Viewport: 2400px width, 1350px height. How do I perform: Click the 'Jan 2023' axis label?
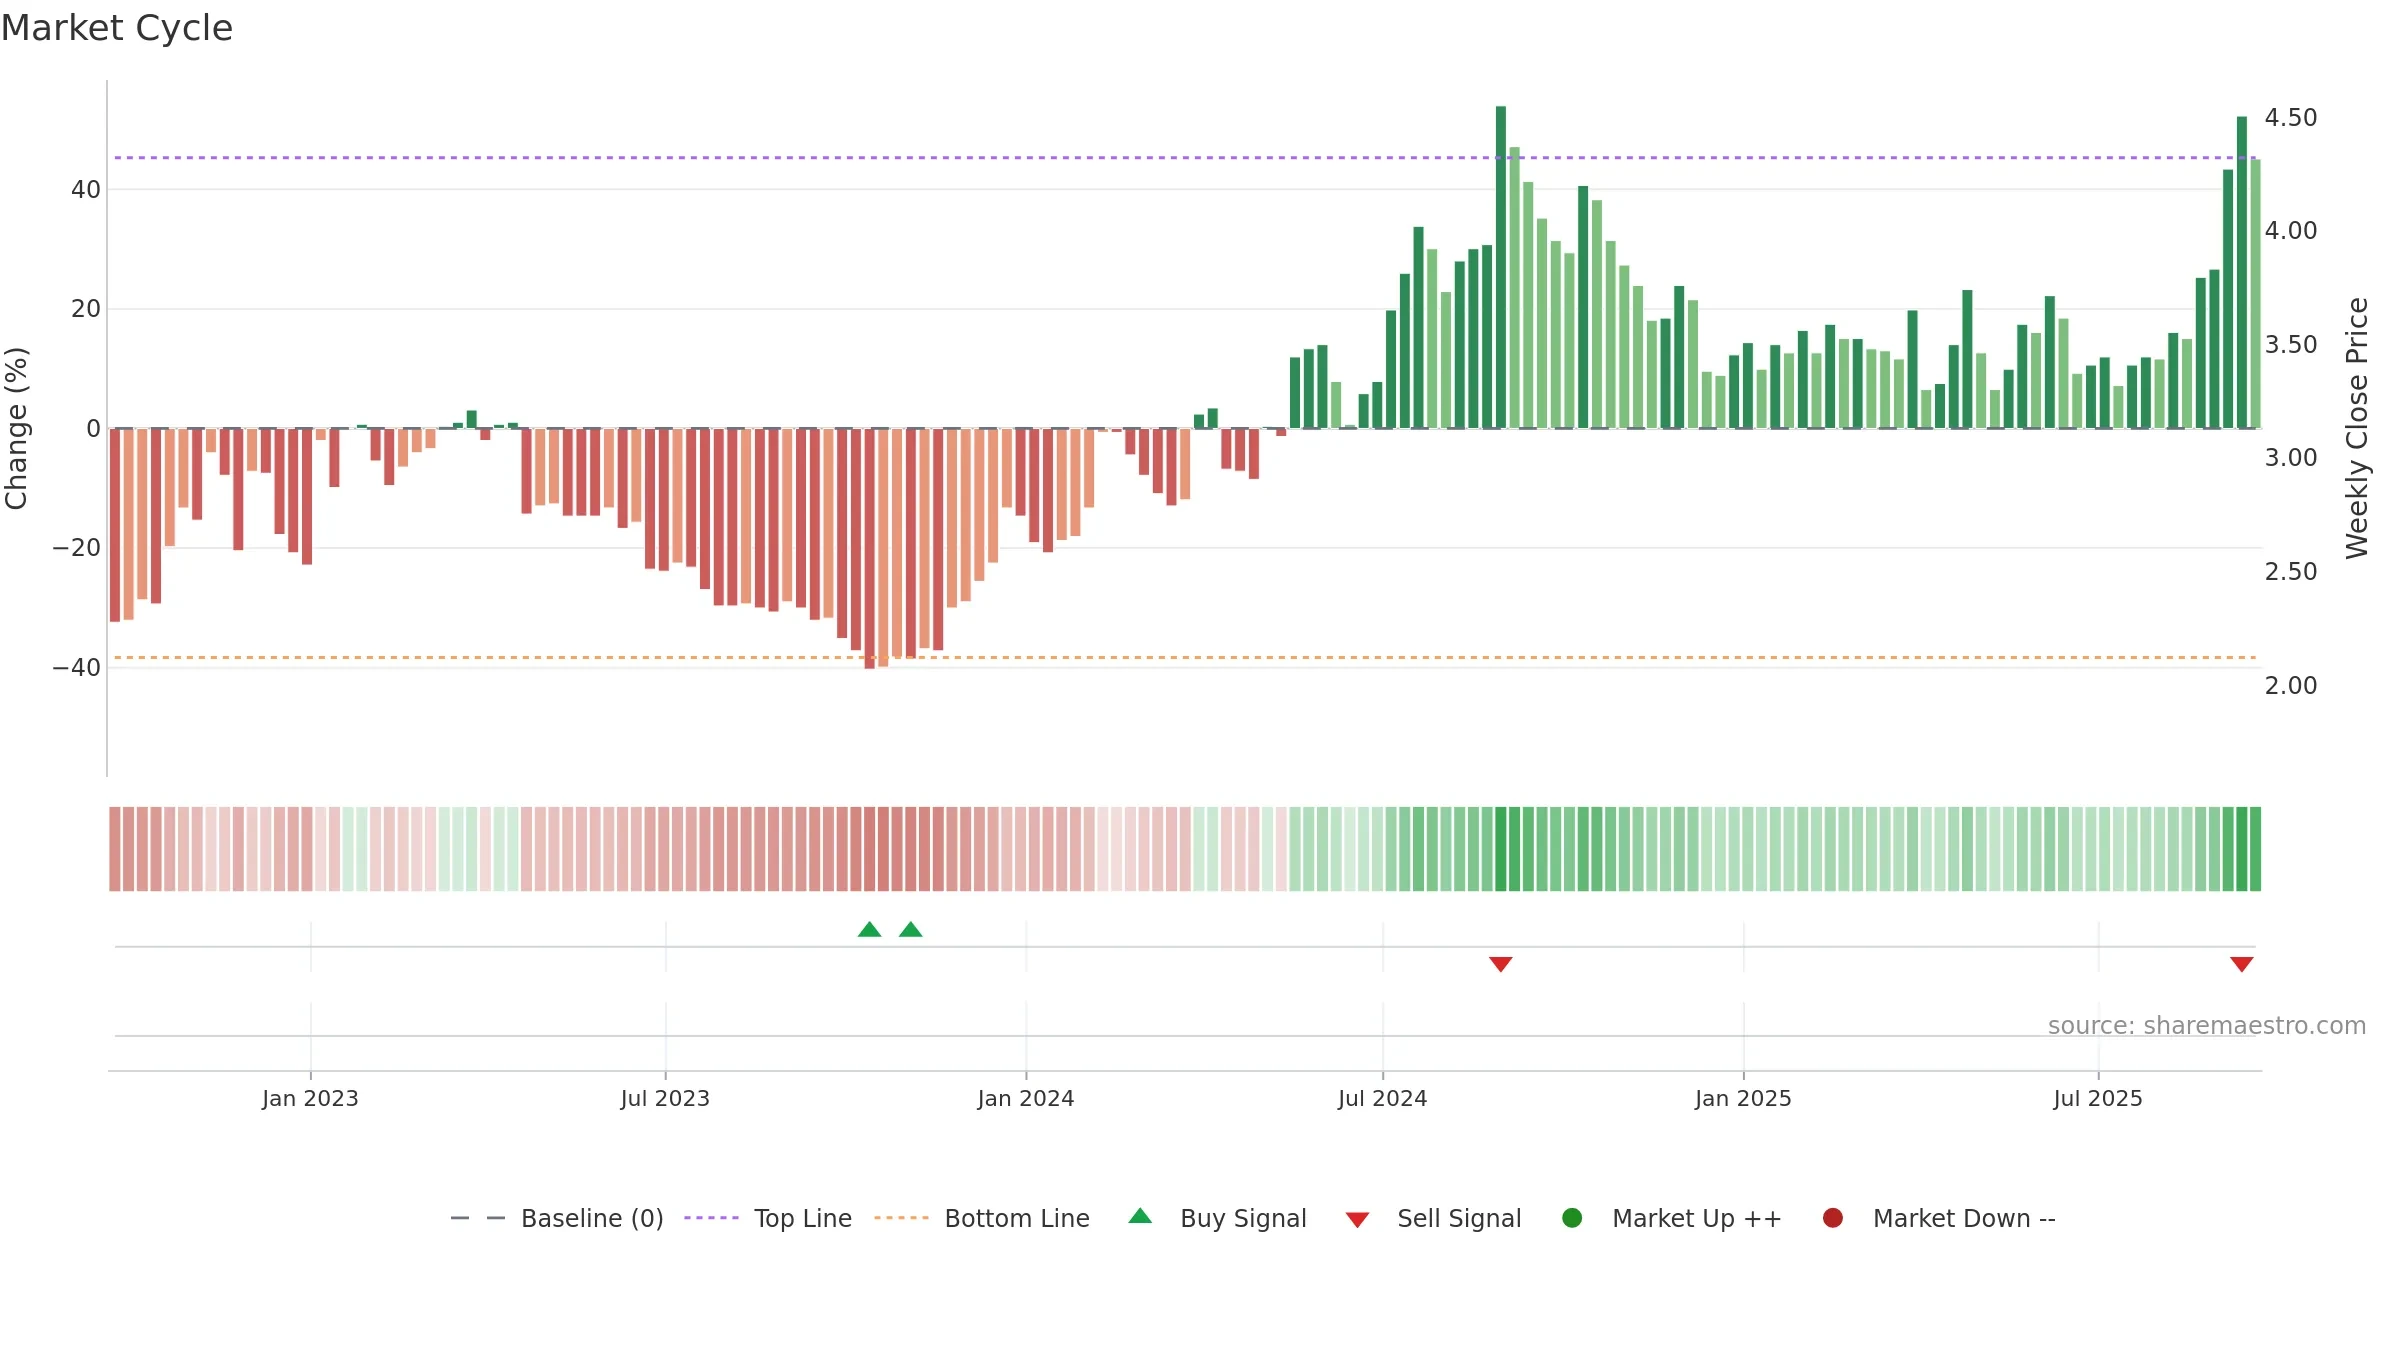(310, 1099)
